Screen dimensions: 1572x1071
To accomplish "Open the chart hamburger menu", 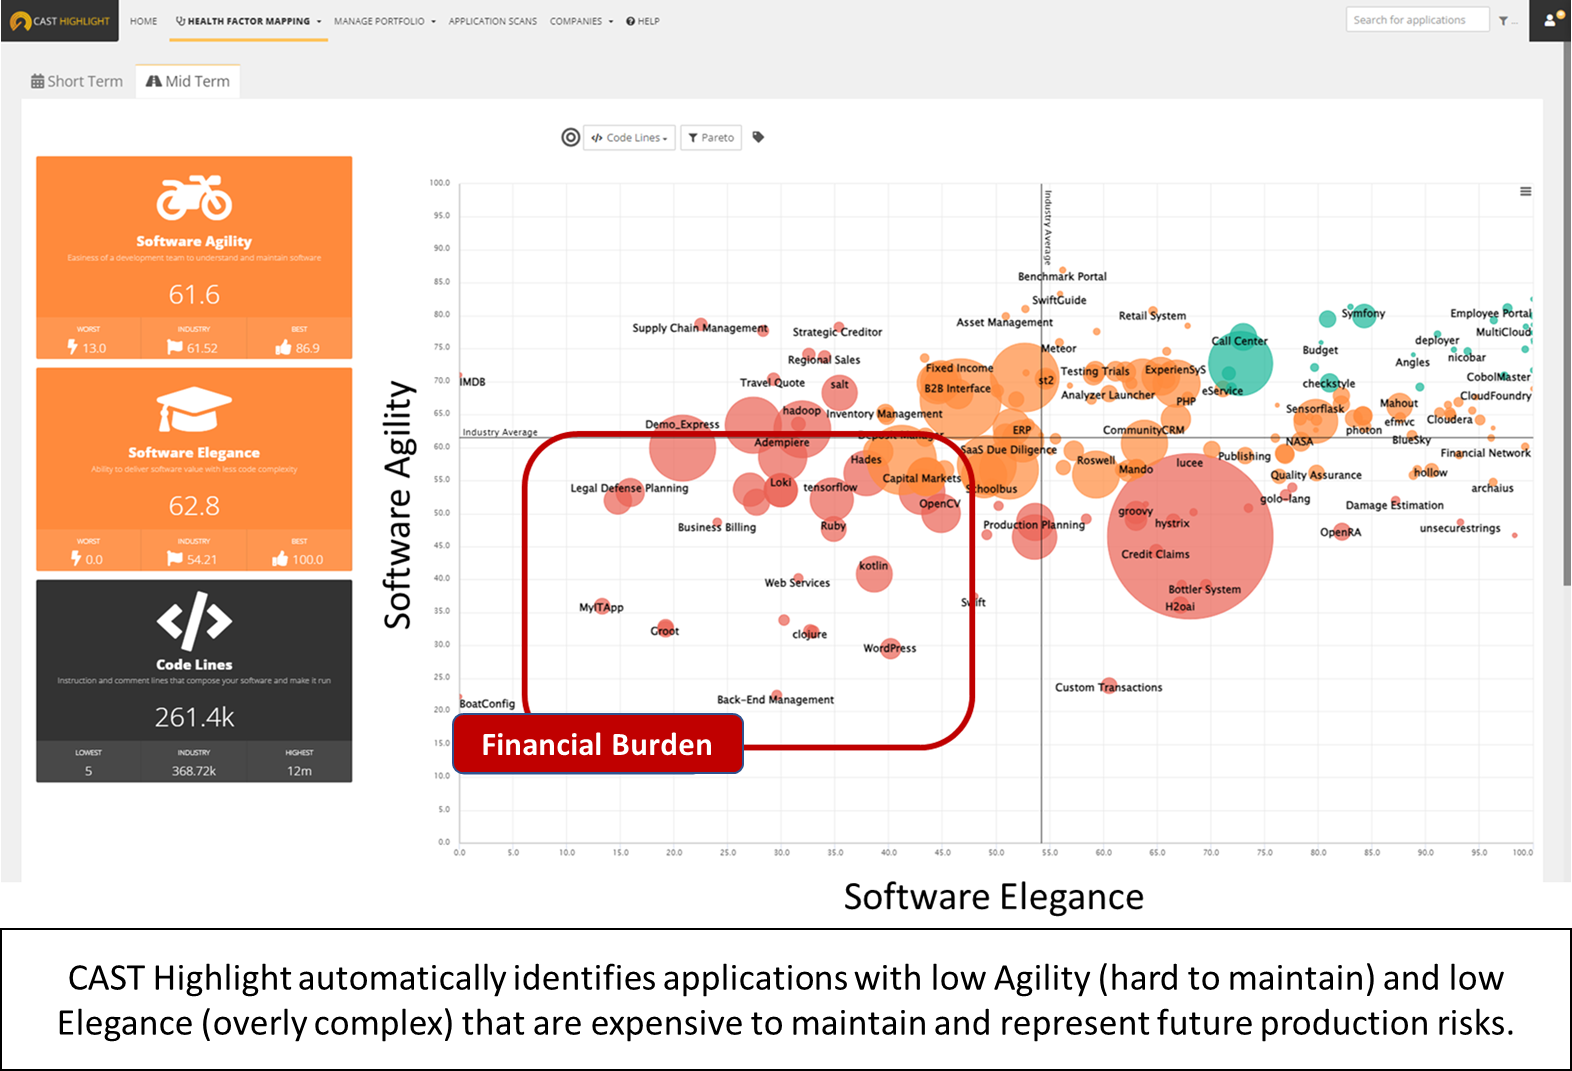I will click(x=1525, y=191).
